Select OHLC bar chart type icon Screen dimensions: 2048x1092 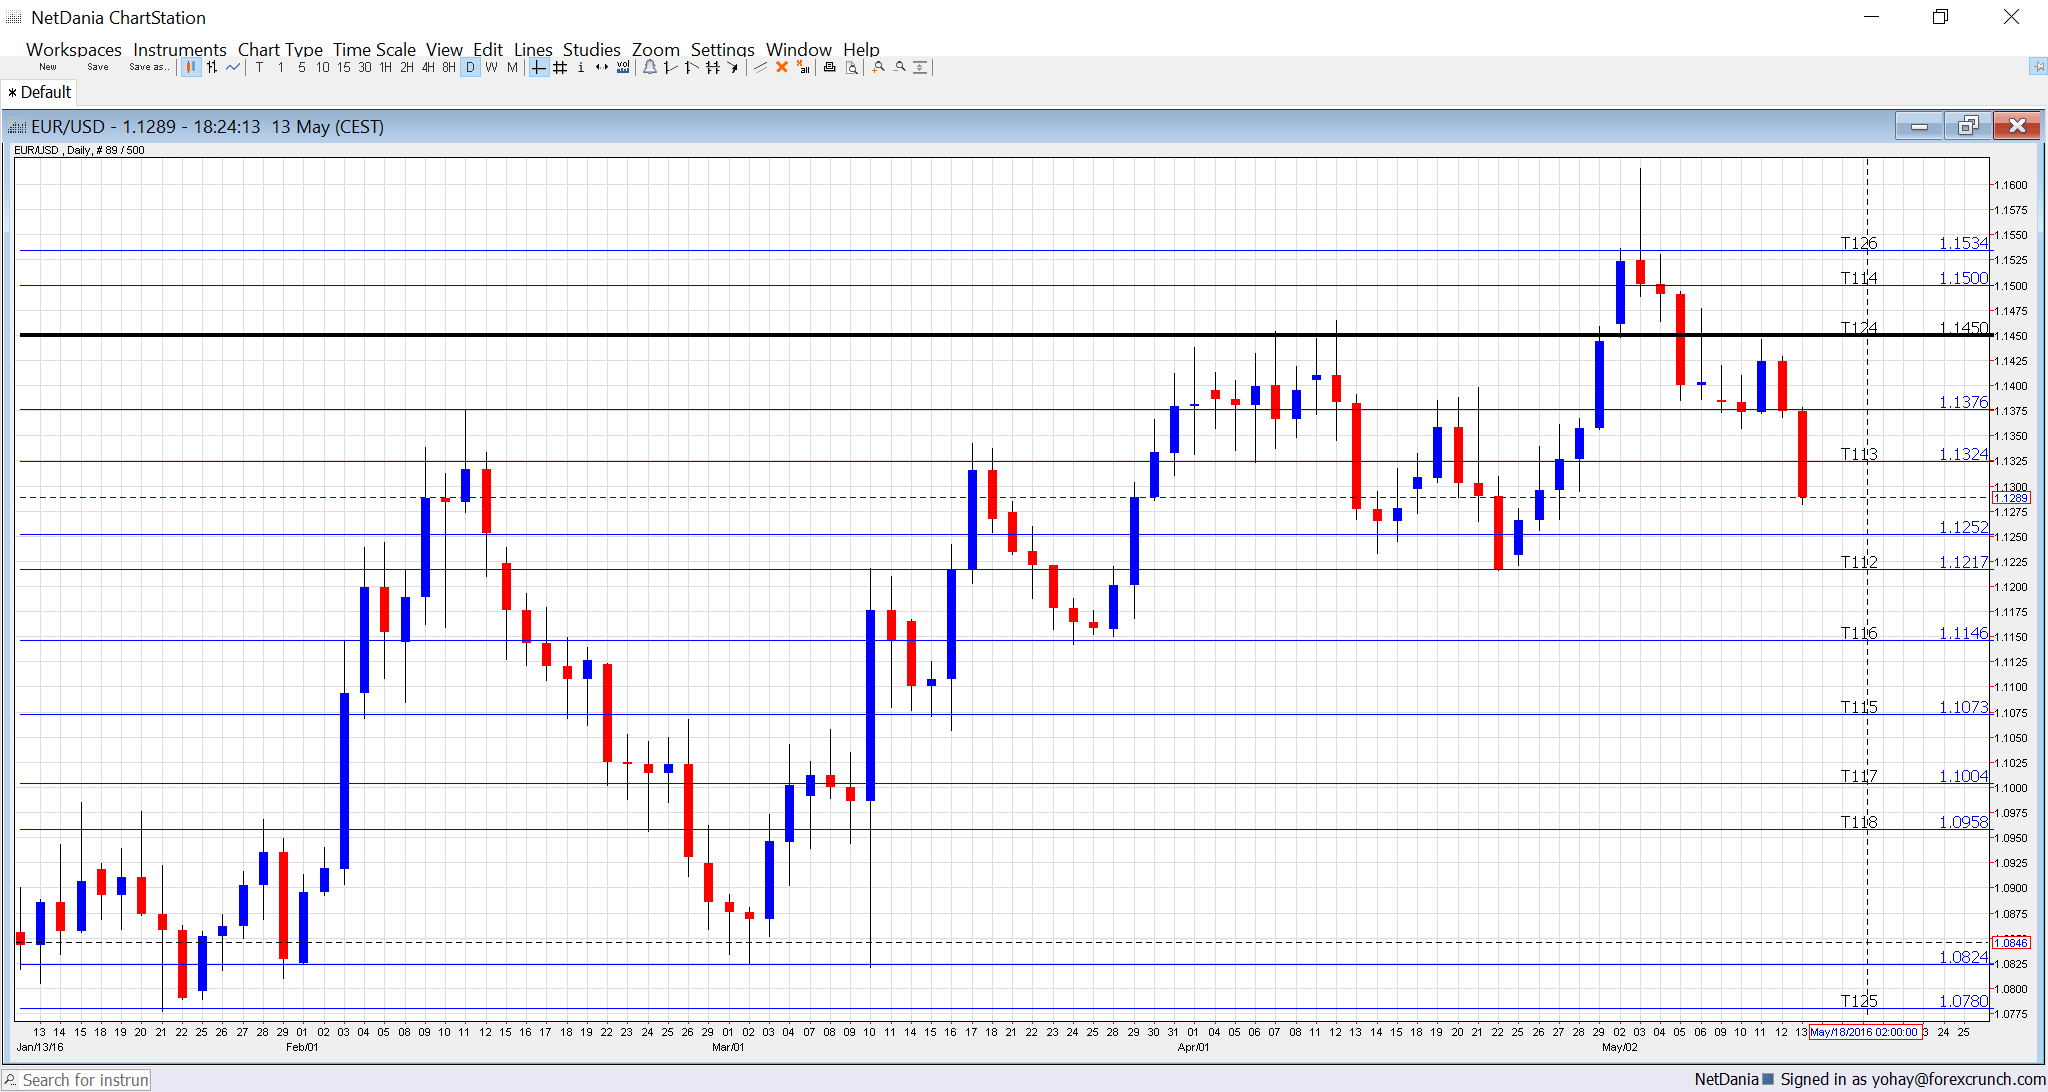point(212,67)
